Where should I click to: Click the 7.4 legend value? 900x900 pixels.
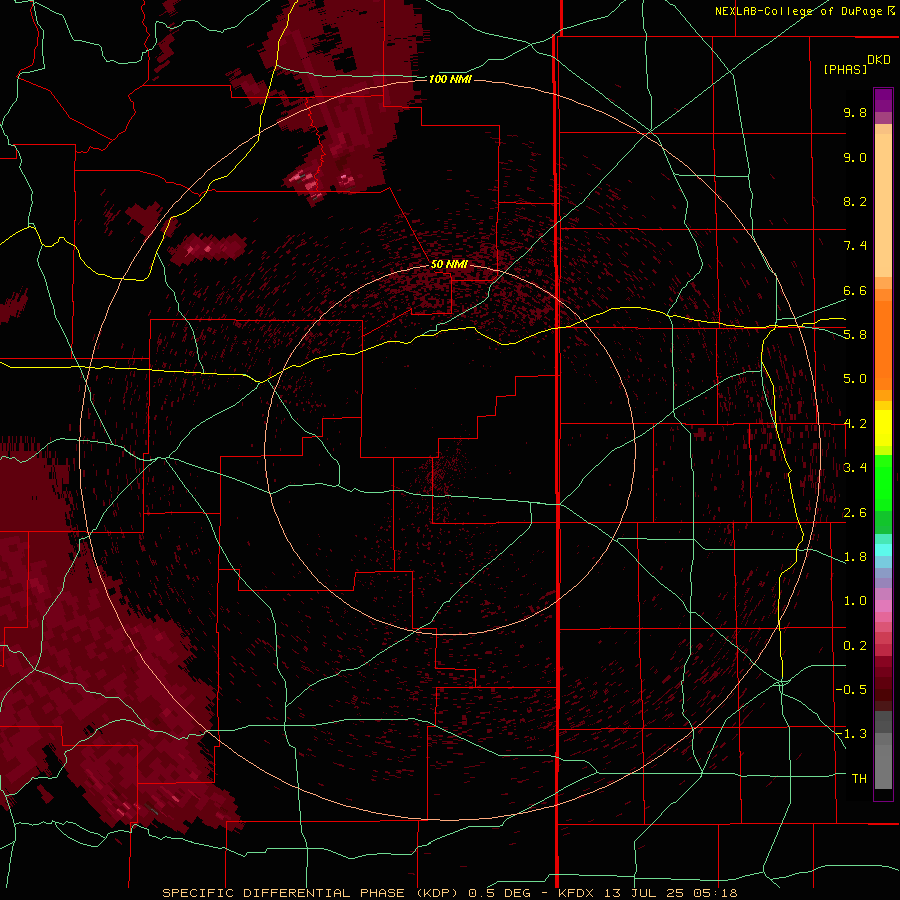click(855, 246)
